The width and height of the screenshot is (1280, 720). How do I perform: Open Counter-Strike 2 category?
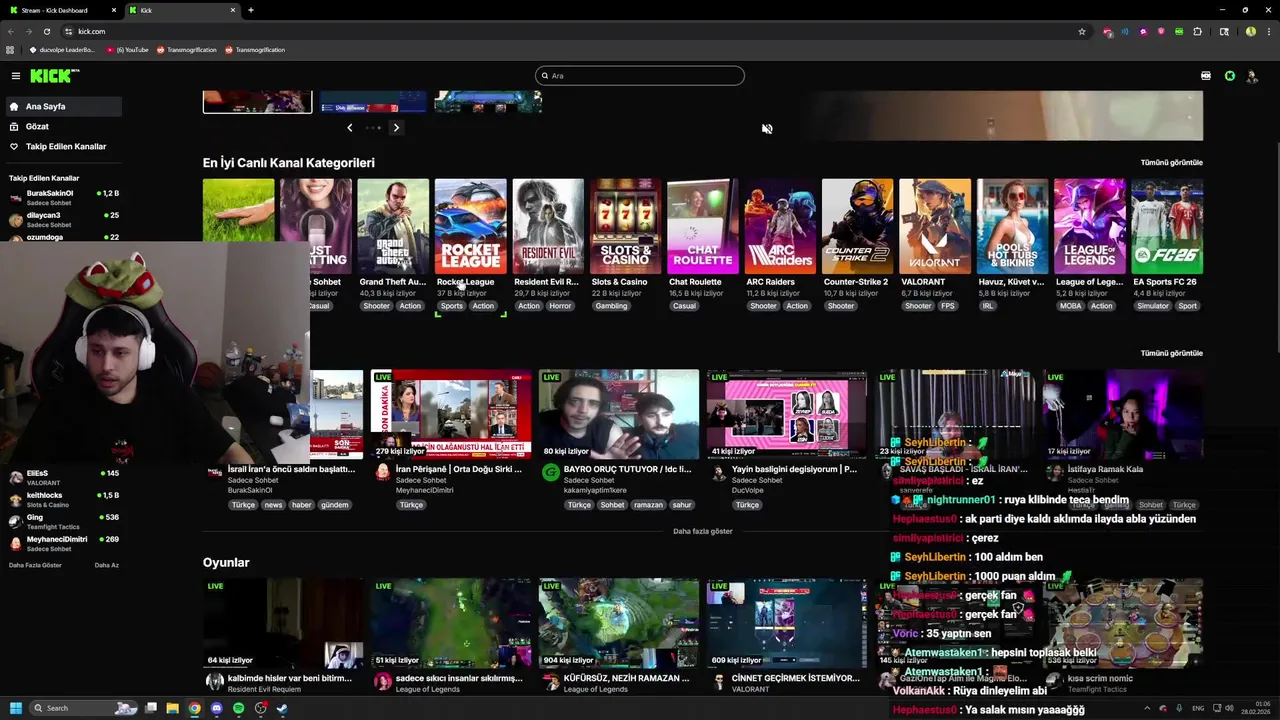coord(857,226)
